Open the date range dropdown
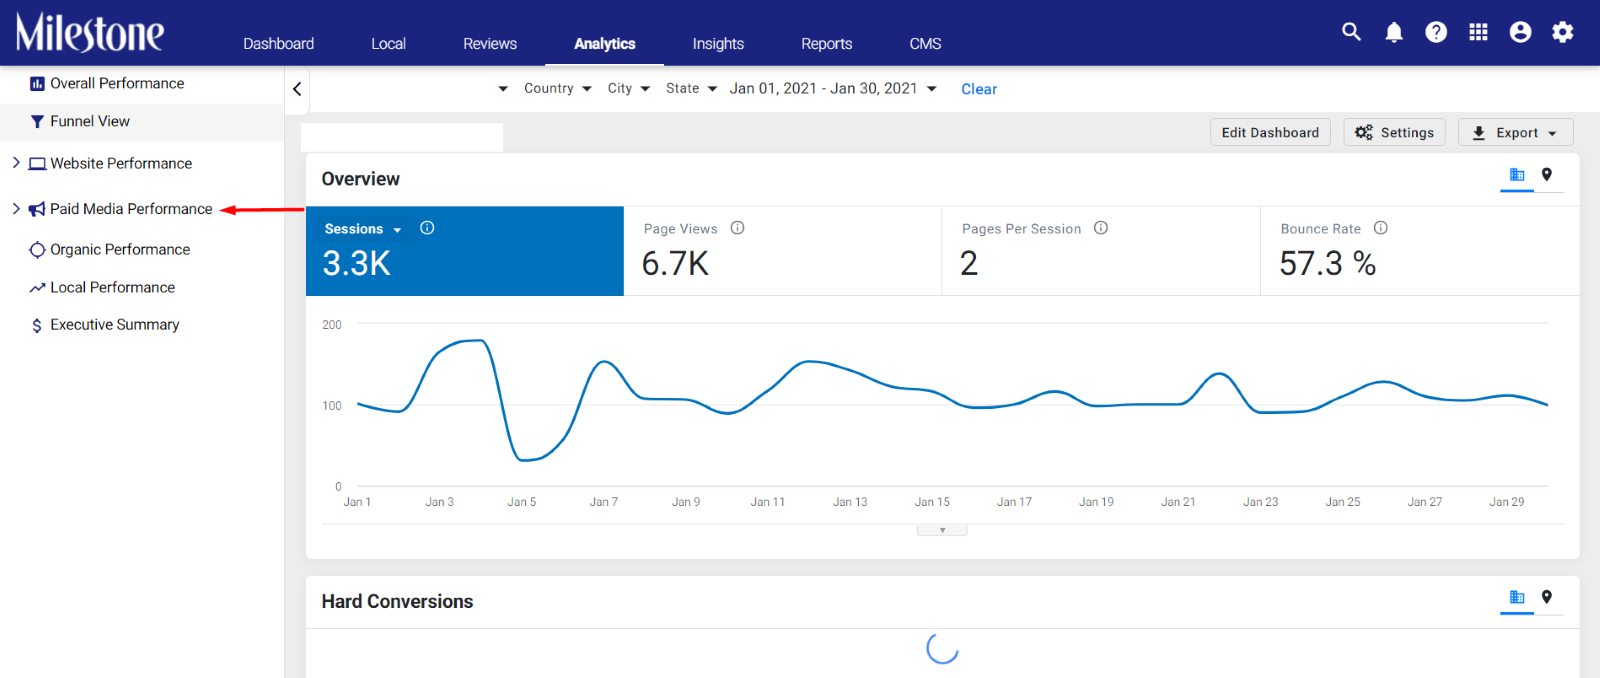This screenshot has width=1600, height=678. (x=833, y=88)
